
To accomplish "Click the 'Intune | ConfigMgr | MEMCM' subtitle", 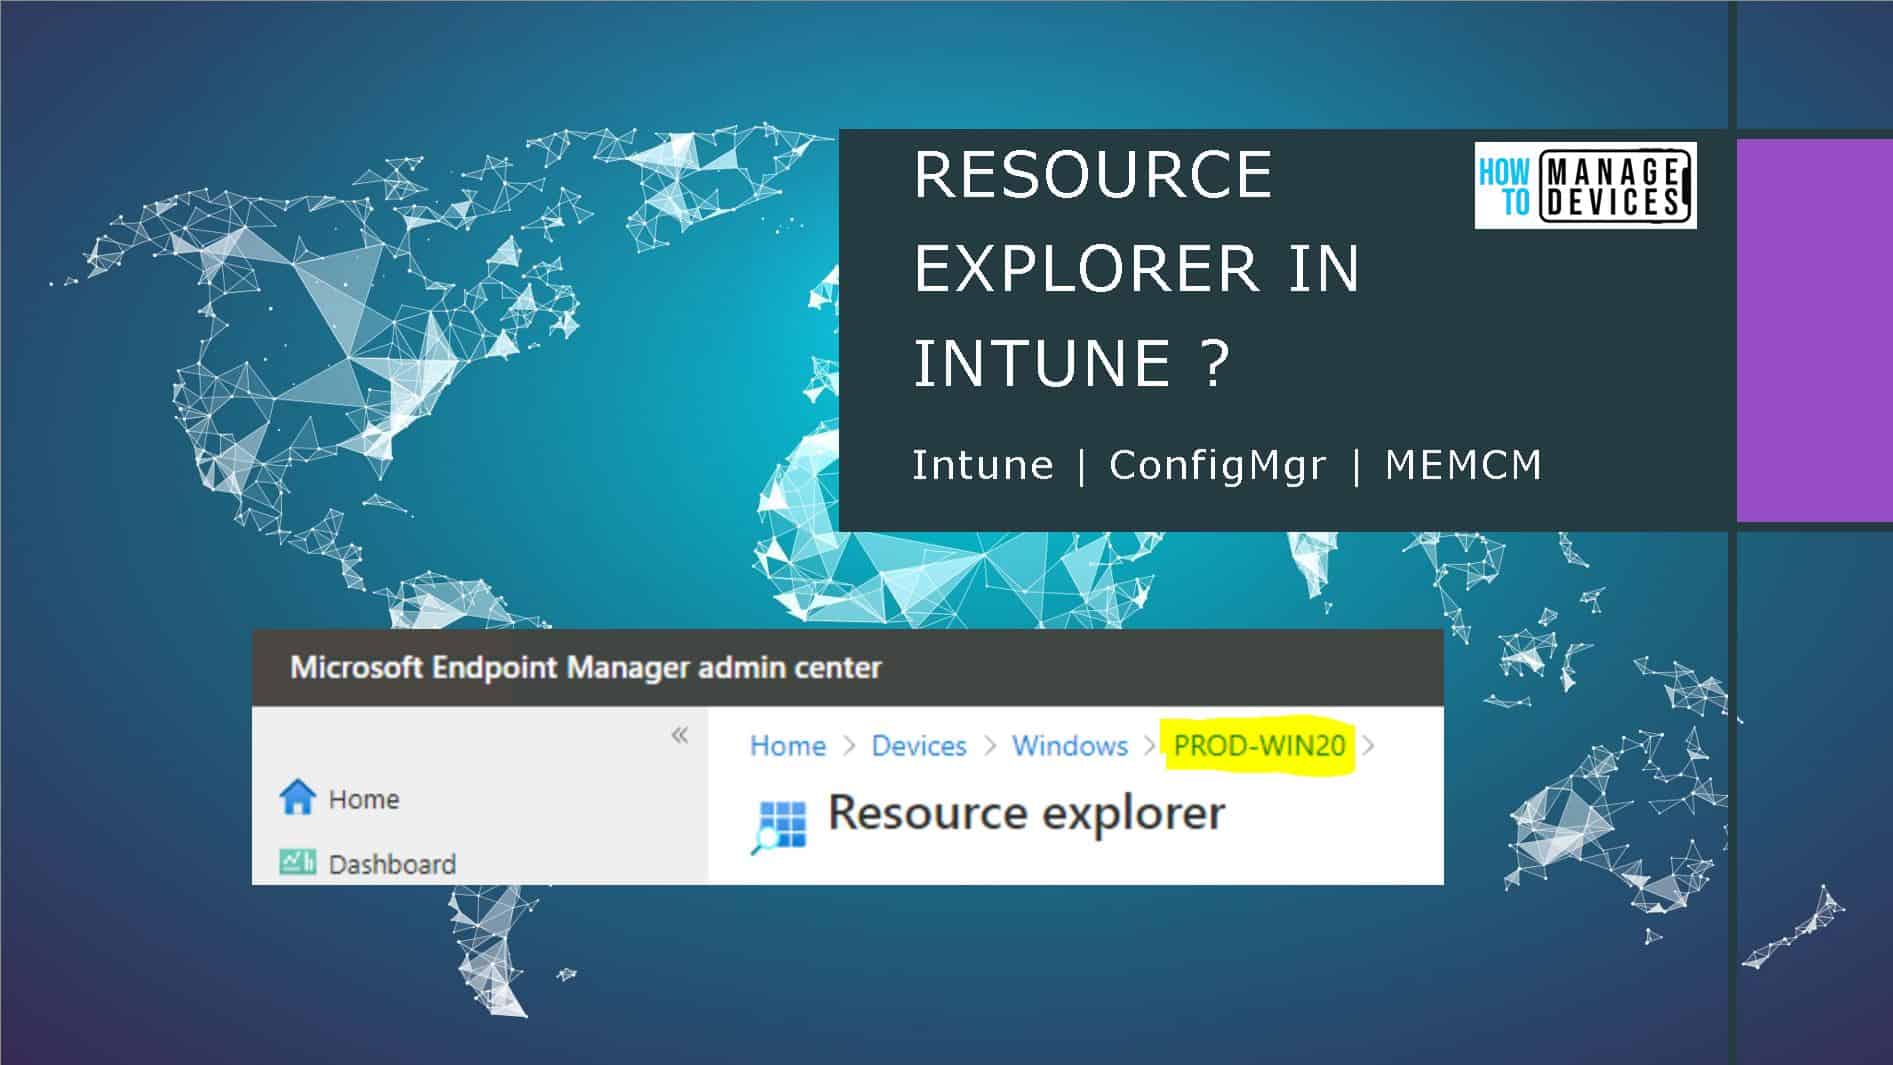I will point(1227,465).
